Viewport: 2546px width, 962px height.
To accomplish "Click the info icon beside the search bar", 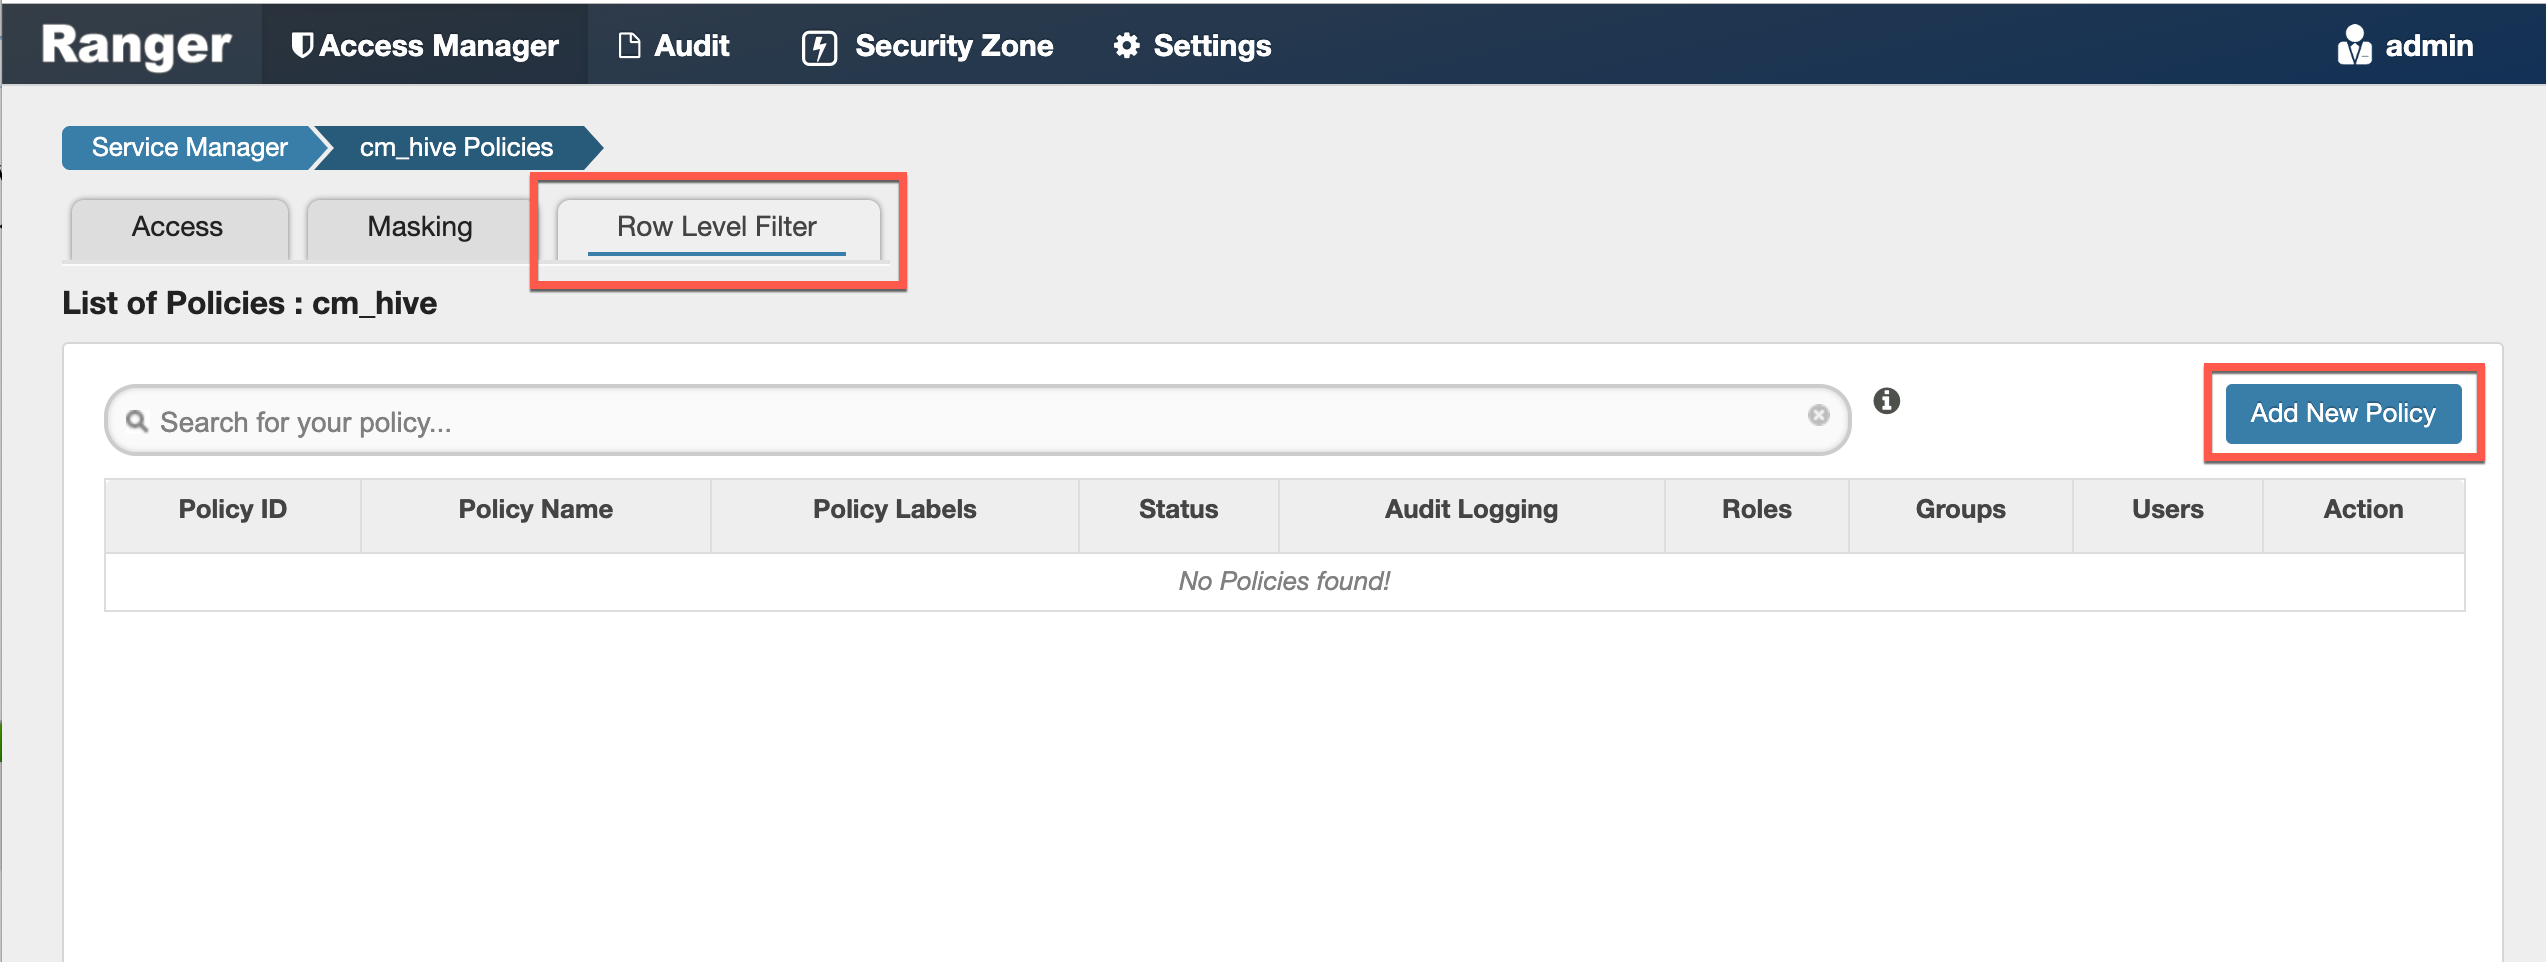I will (x=1886, y=401).
